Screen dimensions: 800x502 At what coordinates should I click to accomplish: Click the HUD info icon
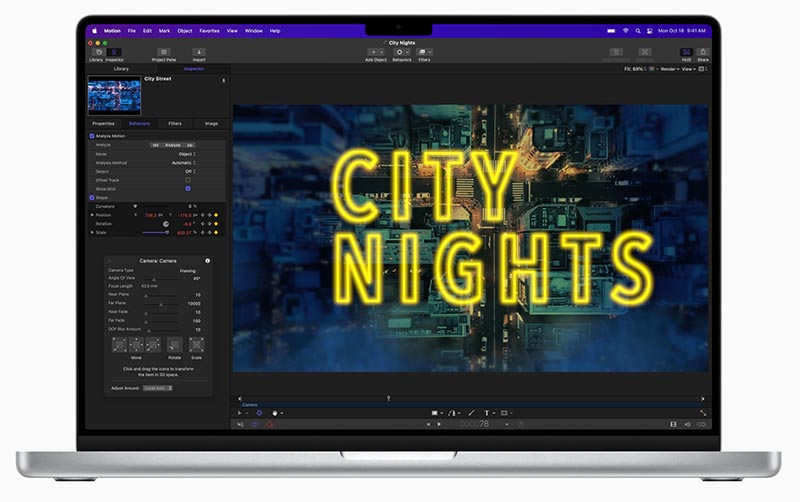(x=208, y=261)
